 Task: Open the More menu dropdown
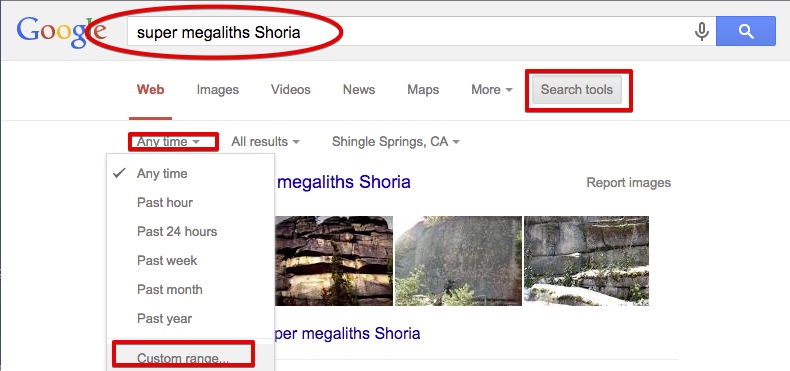coord(492,90)
